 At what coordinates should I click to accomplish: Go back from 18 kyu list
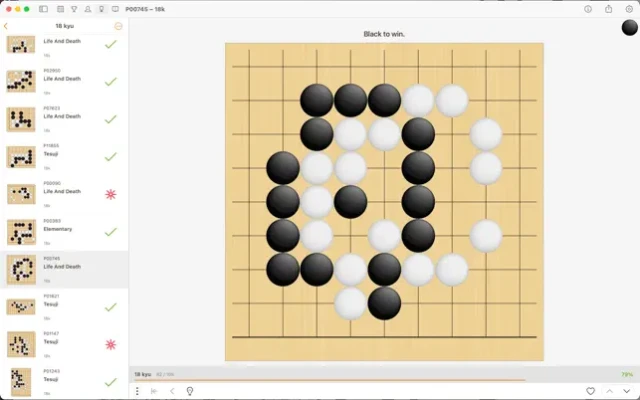click(x=6, y=26)
